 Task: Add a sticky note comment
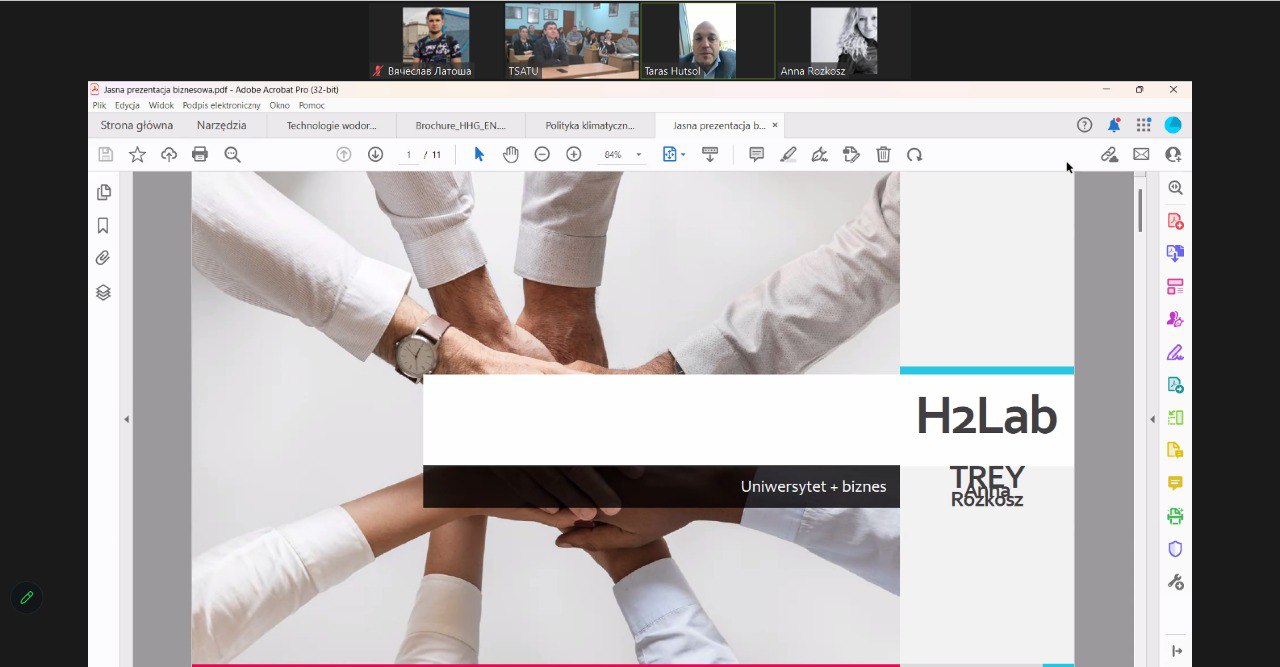pos(757,154)
